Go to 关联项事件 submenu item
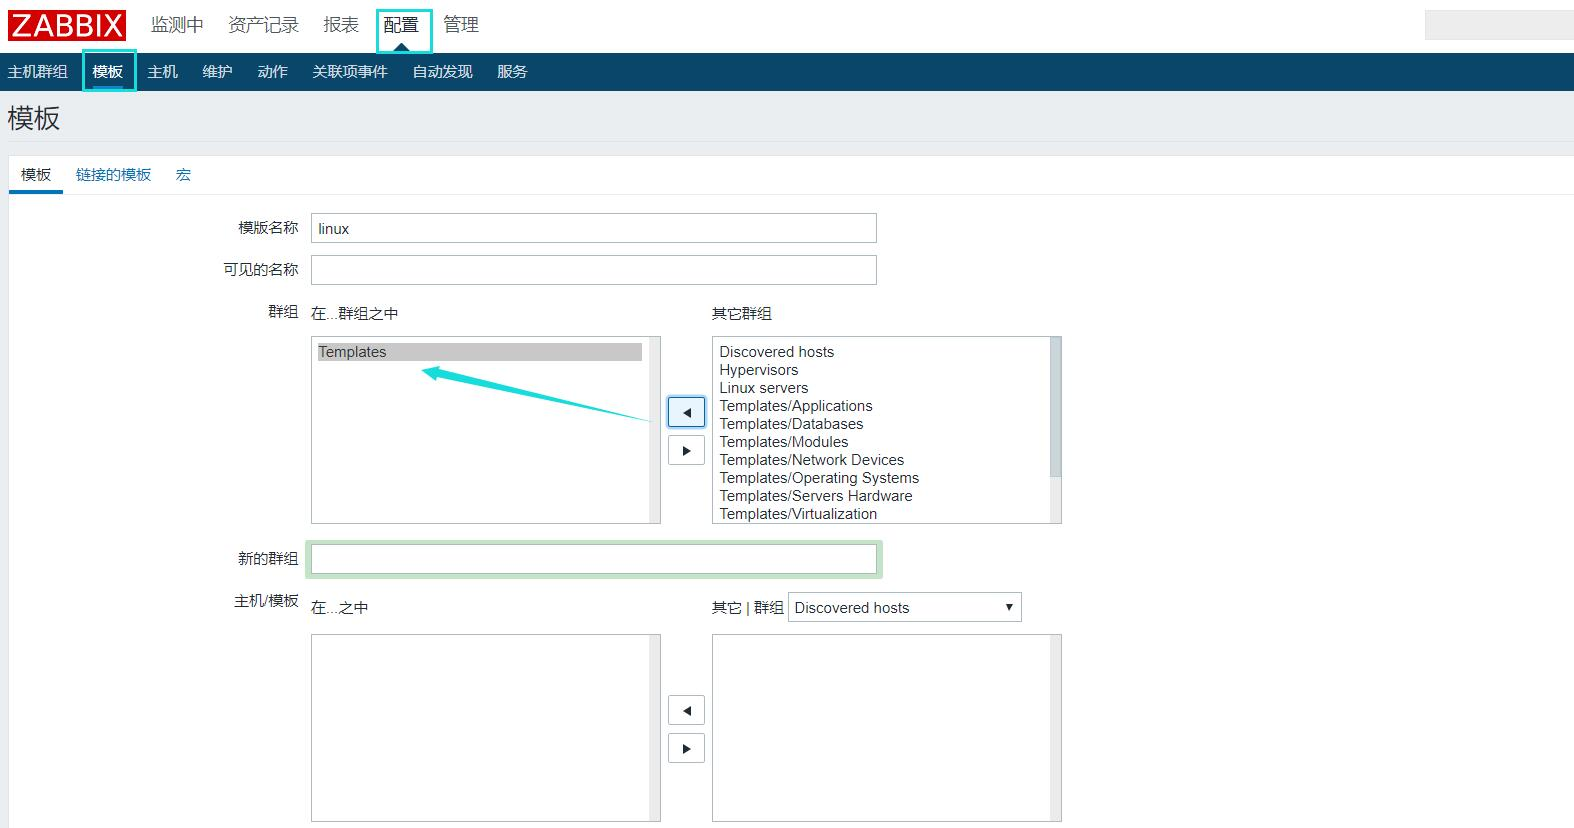Image resolution: width=1574 pixels, height=828 pixels. pos(350,72)
